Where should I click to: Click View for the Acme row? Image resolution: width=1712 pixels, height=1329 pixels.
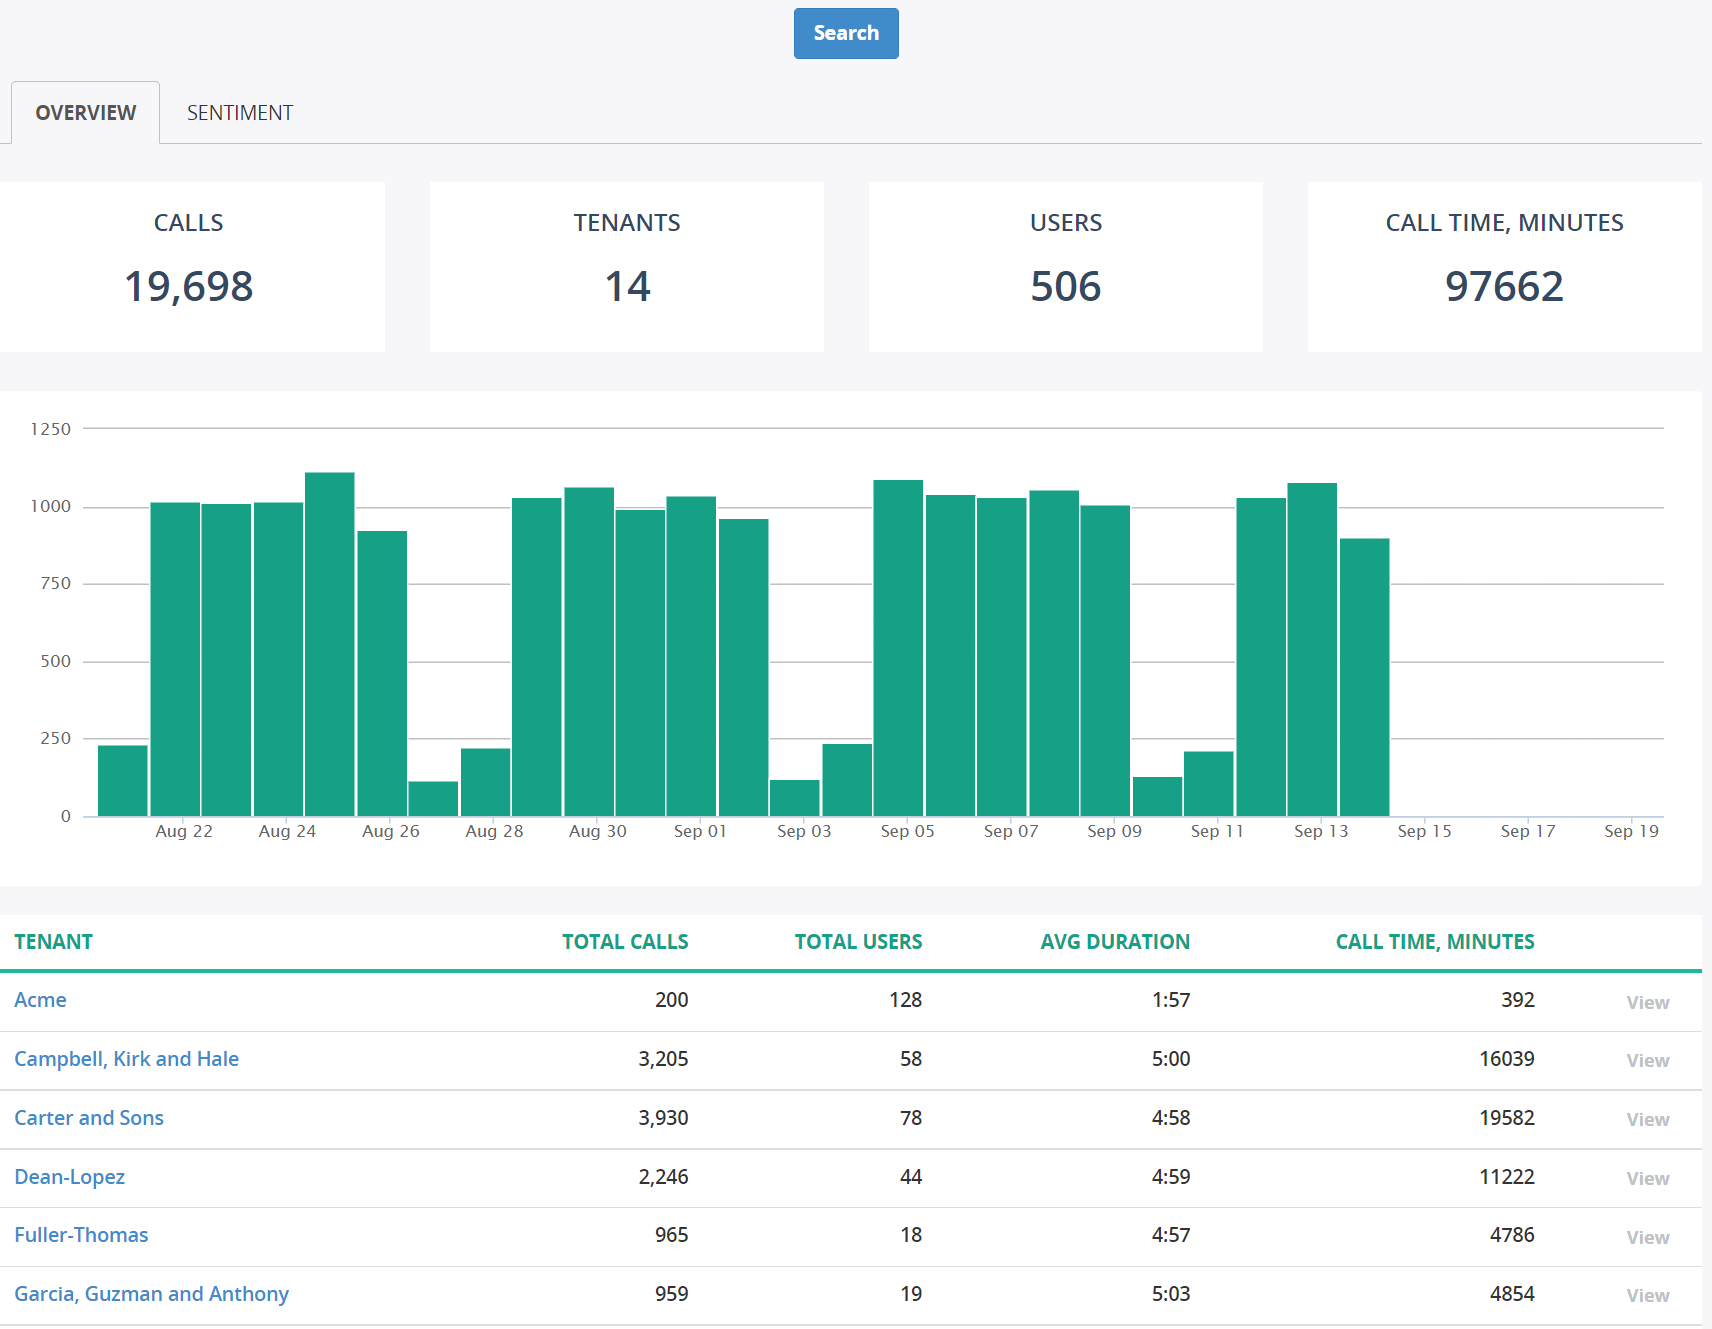(x=1647, y=1002)
